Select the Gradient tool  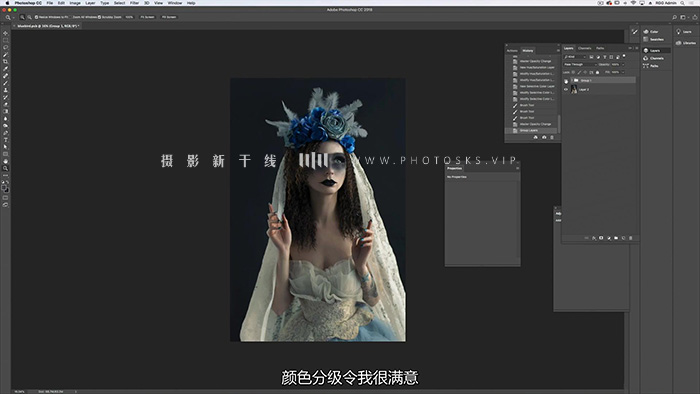pyautogui.click(x=5, y=111)
